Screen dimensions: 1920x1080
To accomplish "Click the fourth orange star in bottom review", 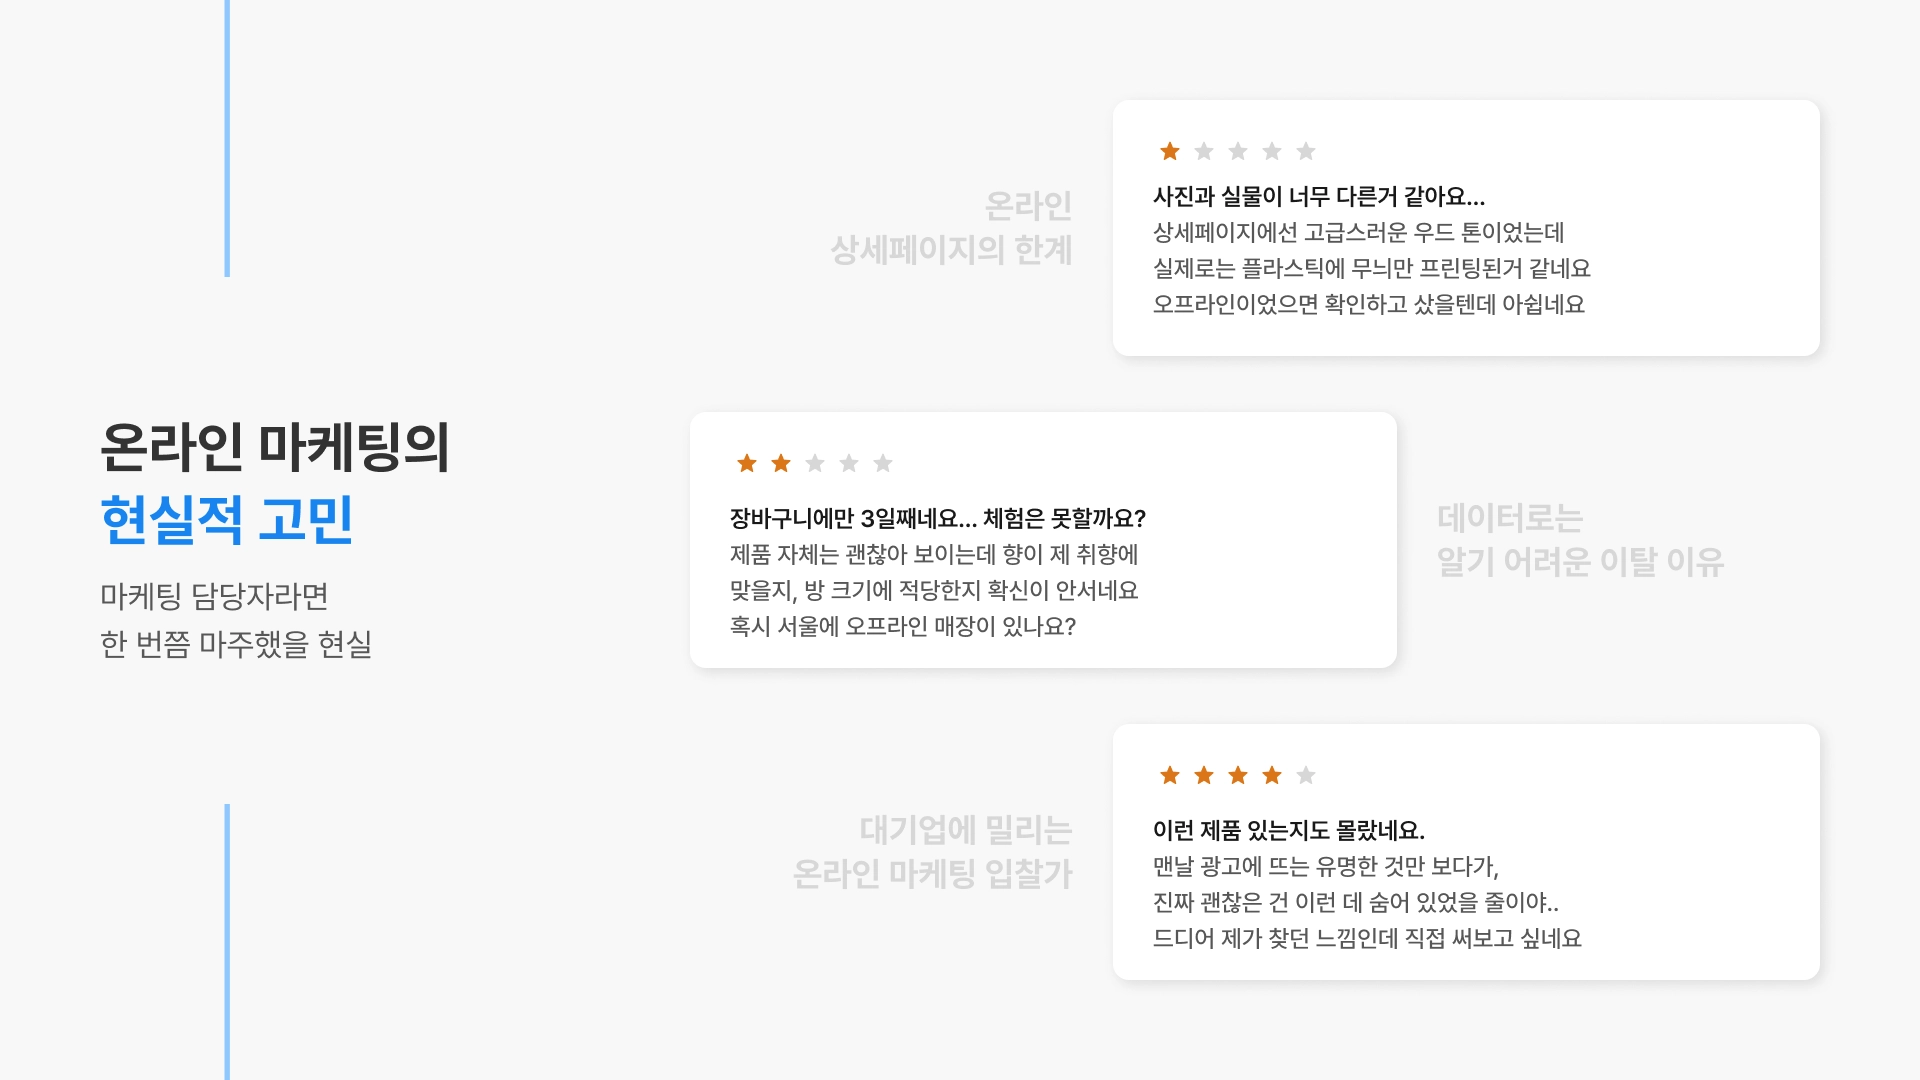I will click(x=1272, y=775).
